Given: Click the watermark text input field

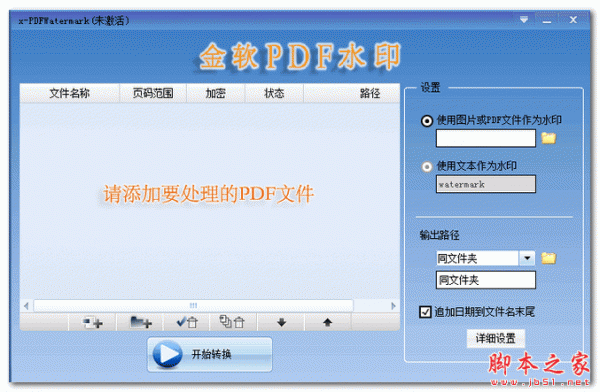Looking at the screenshot, I should coord(486,184).
